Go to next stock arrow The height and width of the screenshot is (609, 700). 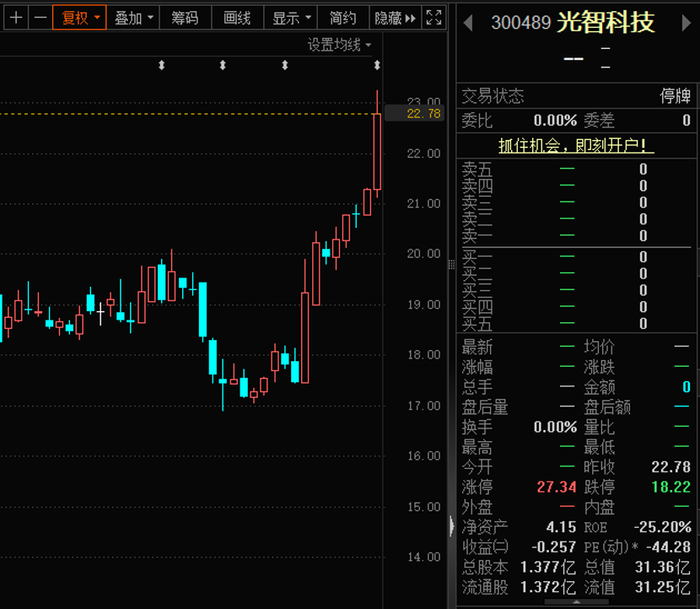click(x=686, y=22)
